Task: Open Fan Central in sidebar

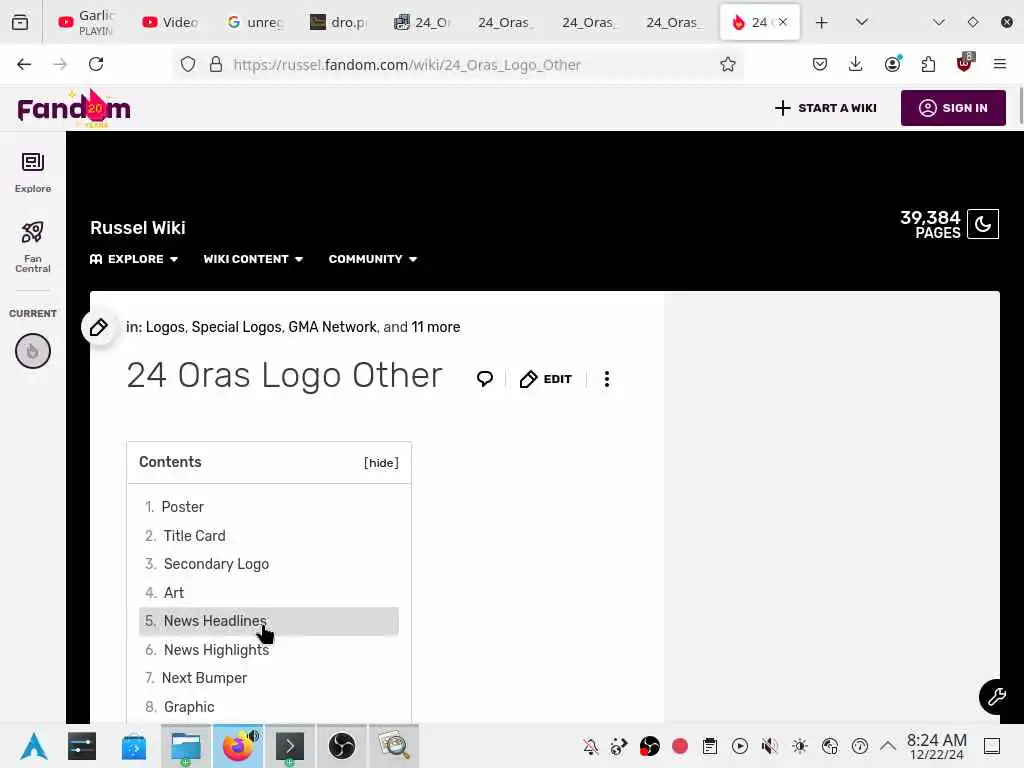Action: [x=33, y=247]
